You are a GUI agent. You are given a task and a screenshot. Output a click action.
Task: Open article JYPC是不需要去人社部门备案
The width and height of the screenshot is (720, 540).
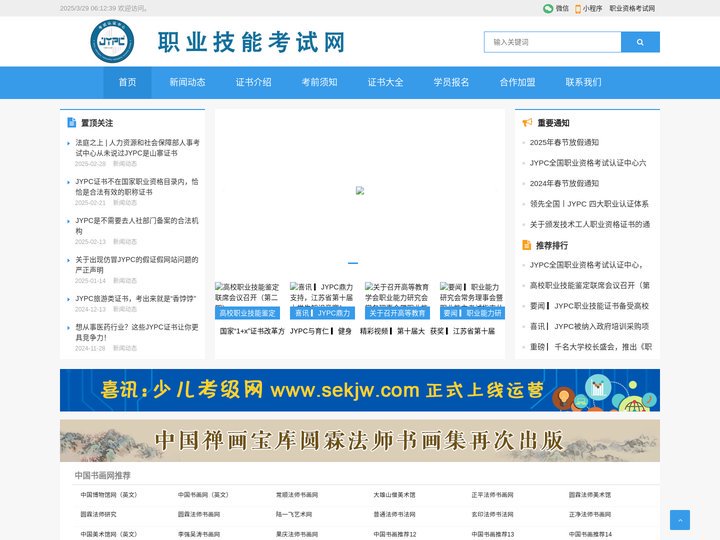137,226
